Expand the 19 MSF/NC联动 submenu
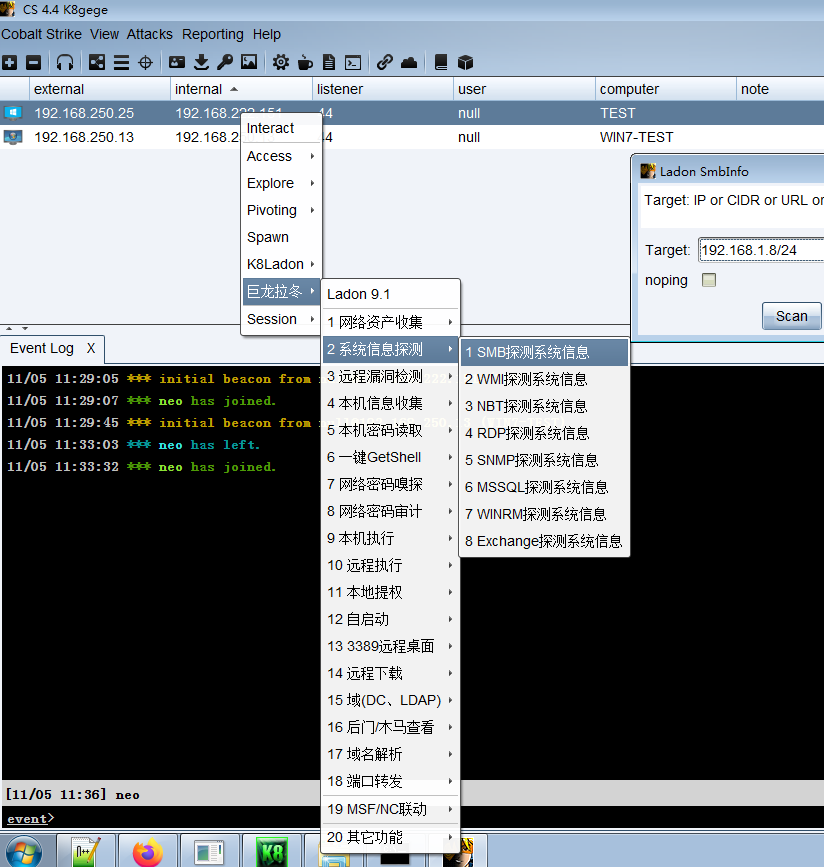The width and height of the screenshot is (824, 867). click(390, 809)
